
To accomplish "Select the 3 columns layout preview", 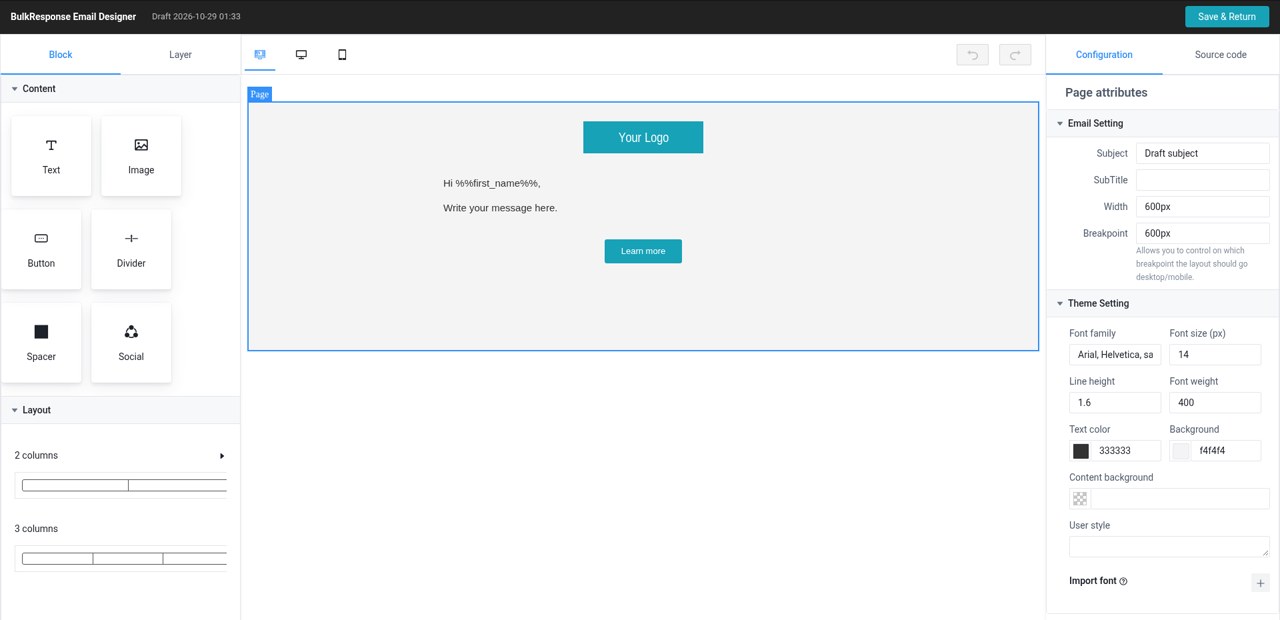I will 121,558.
